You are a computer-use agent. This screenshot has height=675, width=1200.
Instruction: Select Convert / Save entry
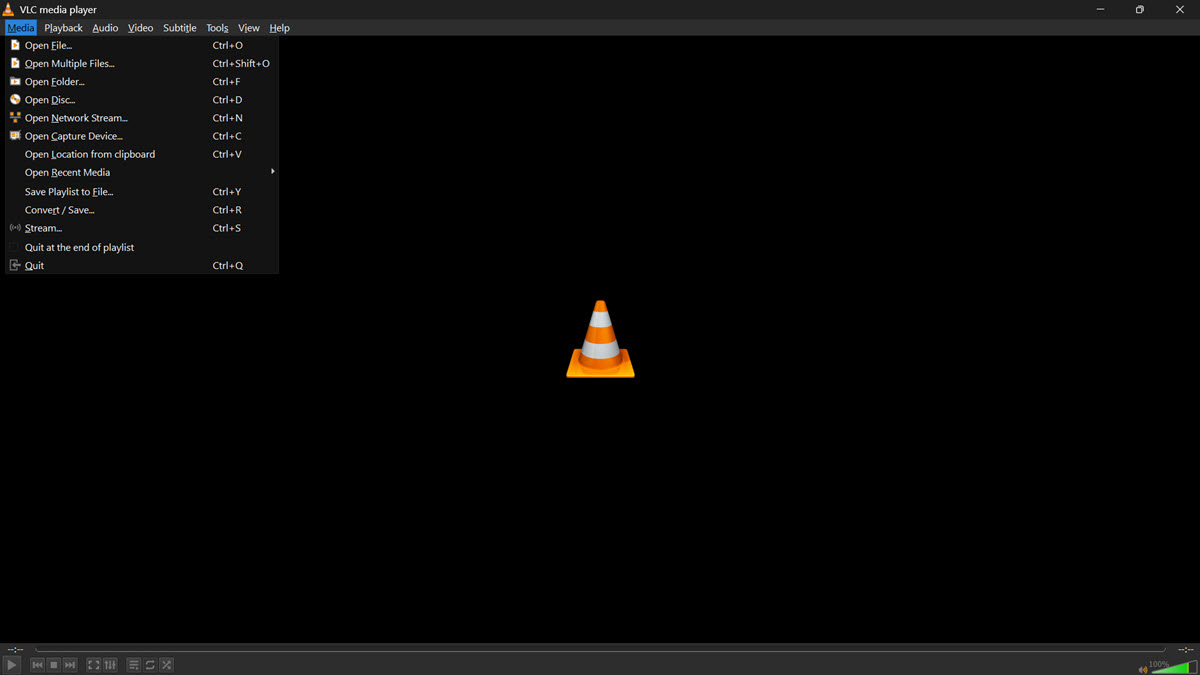click(x=141, y=210)
